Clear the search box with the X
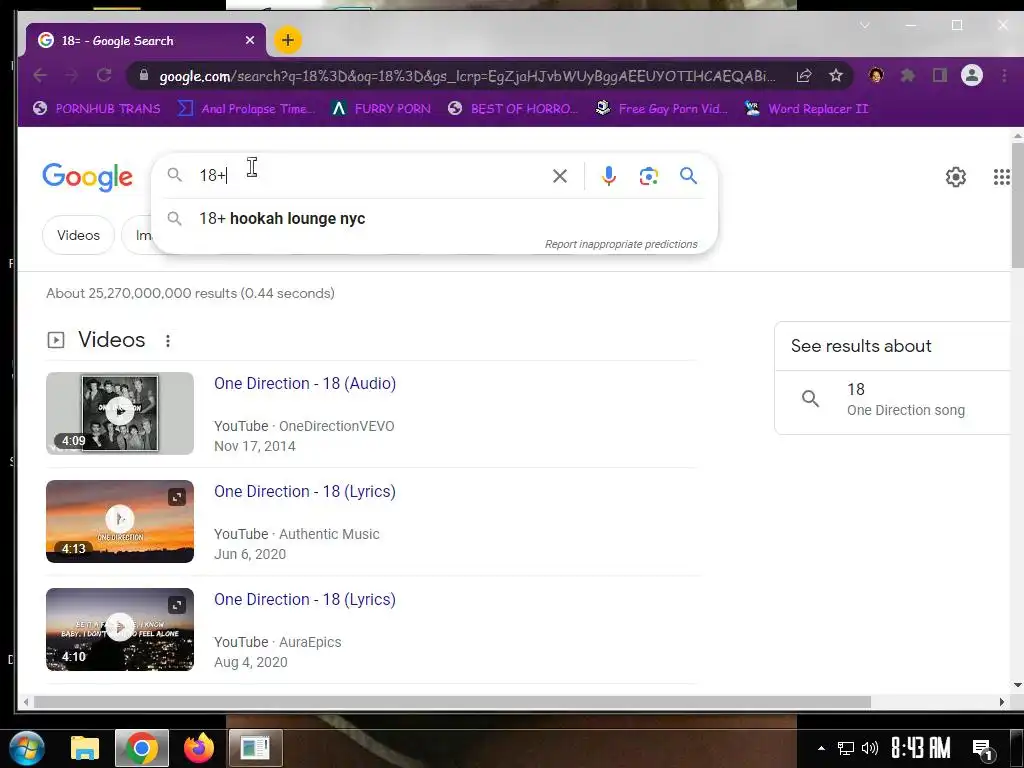 [x=560, y=176]
